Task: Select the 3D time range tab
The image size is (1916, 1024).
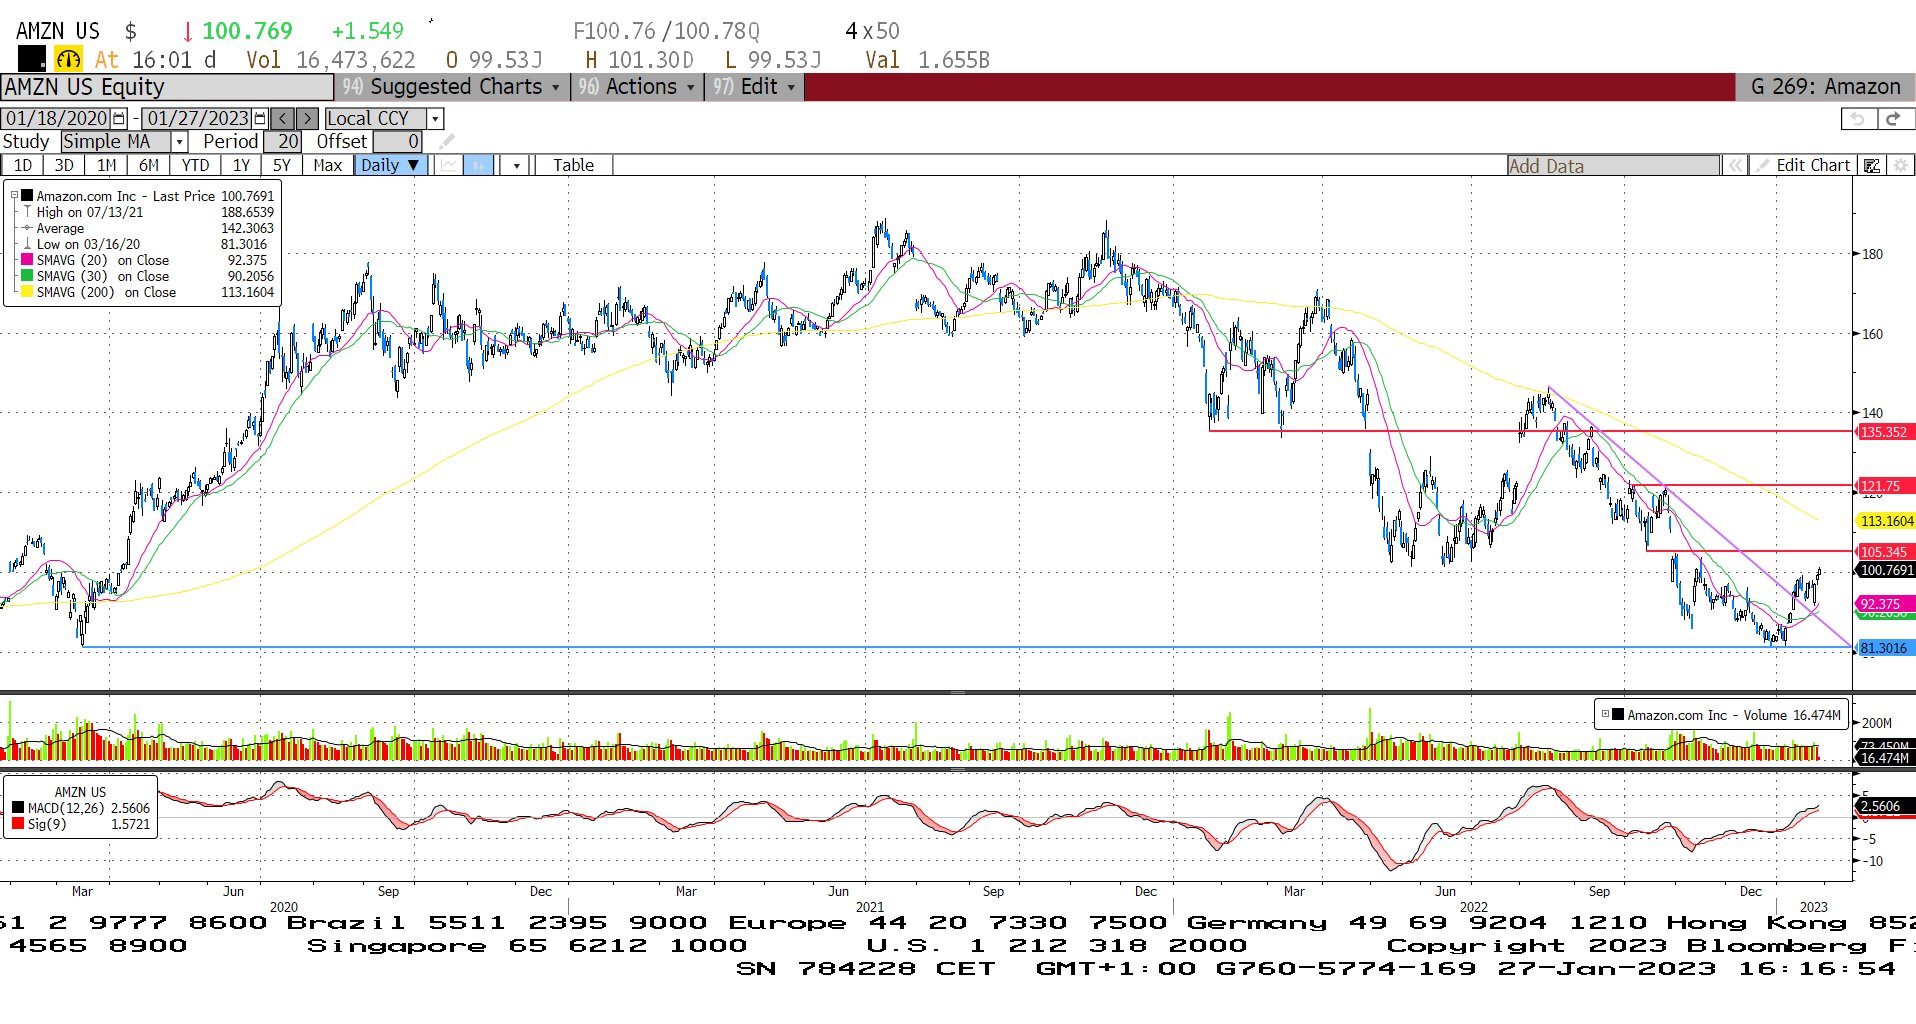Action: (64, 165)
